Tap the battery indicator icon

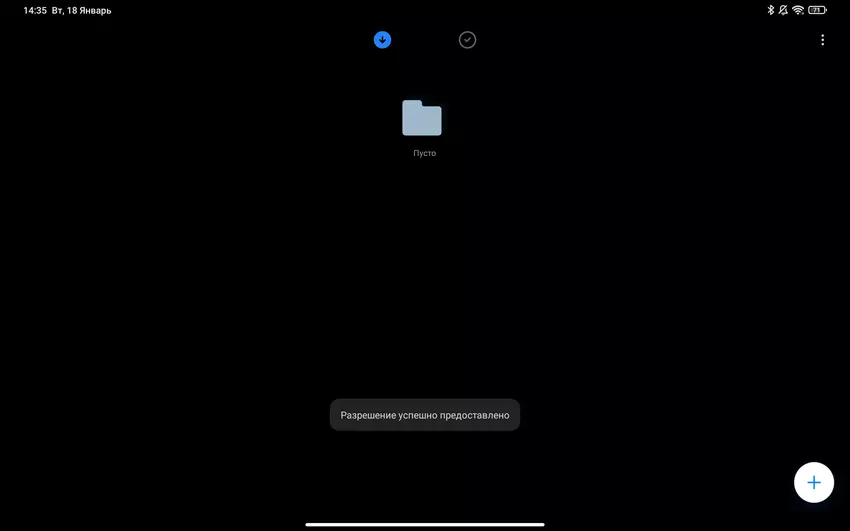pyautogui.click(x=817, y=10)
